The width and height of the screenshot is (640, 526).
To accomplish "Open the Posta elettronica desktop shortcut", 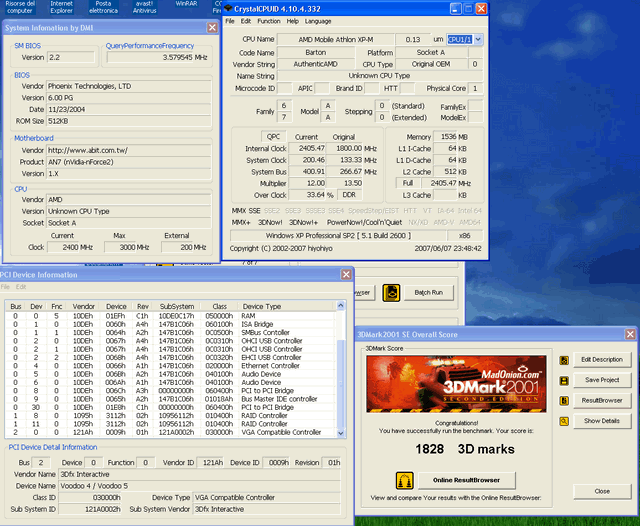I will [x=103, y=7].
